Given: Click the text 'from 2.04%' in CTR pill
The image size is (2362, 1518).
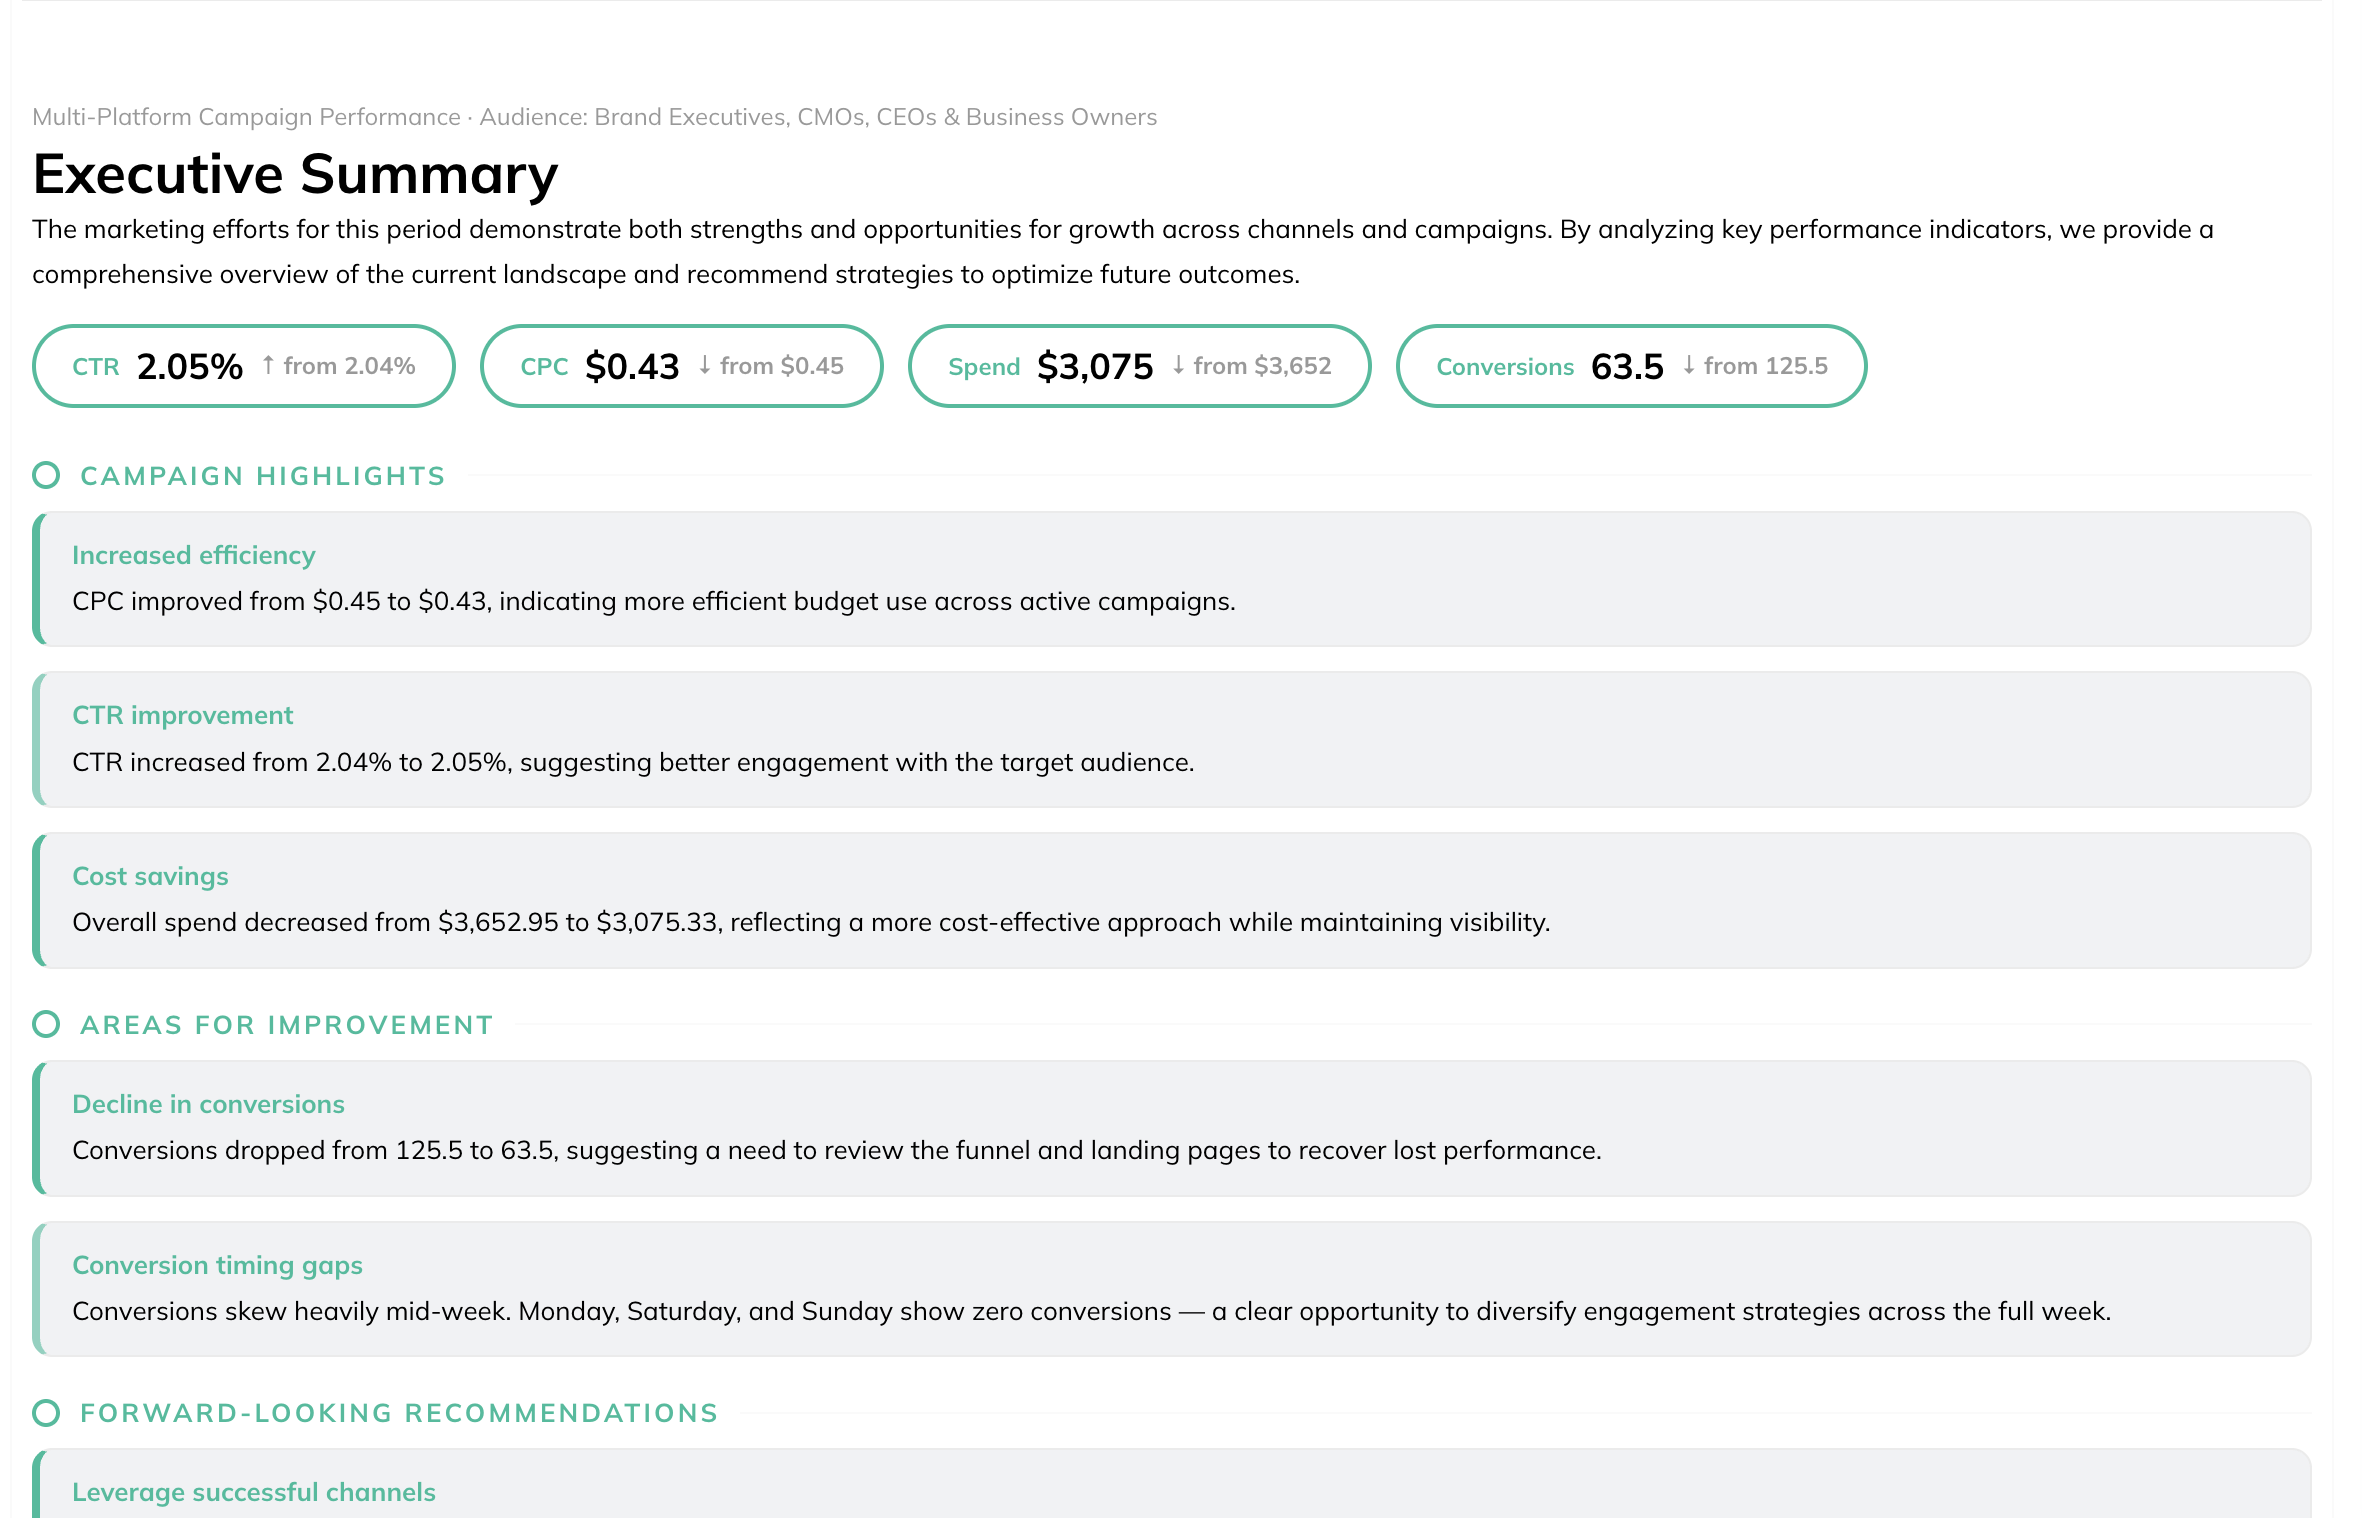Looking at the screenshot, I should pyautogui.click(x=349, y=366).
